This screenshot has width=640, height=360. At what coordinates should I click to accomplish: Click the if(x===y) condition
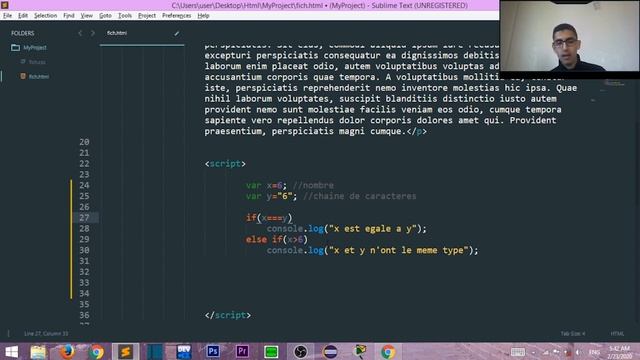(269, 218)
